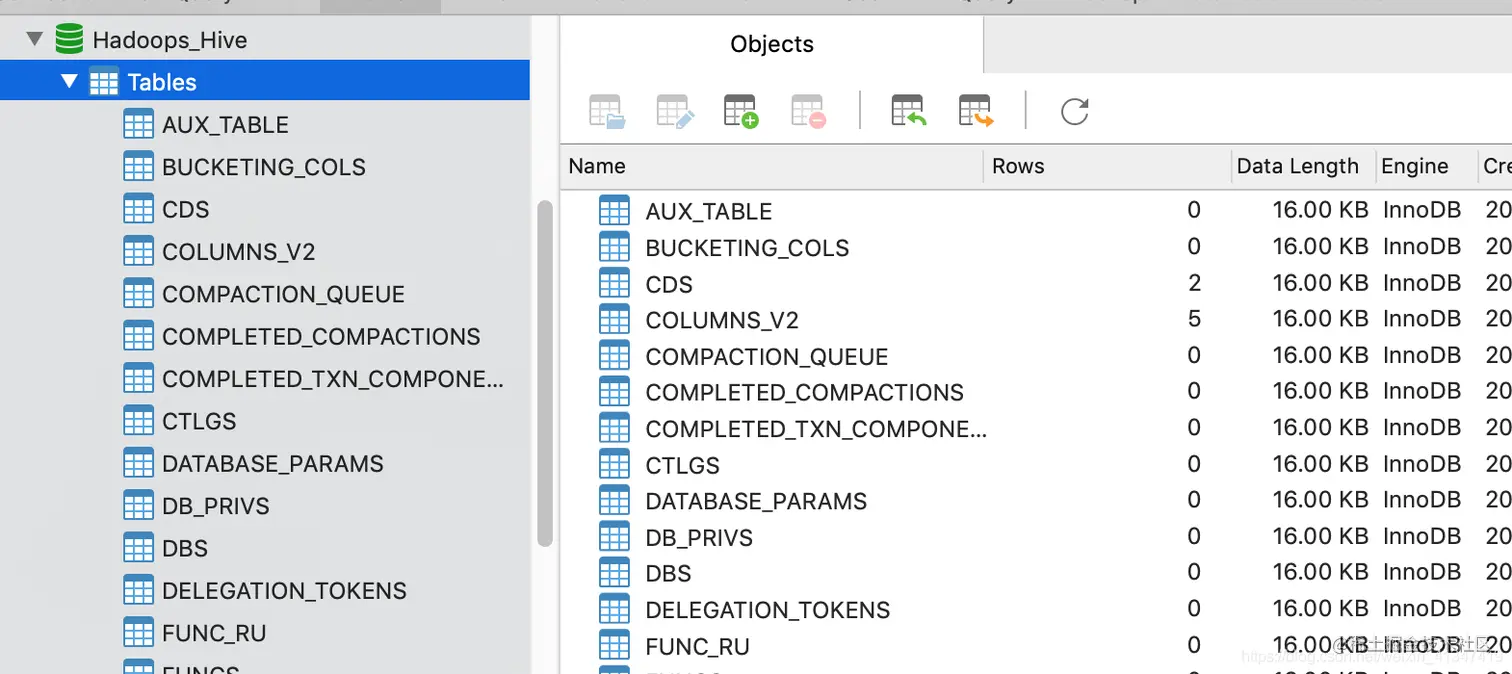1512x674 pixels.
Task: Select DELEGATION_TOKENS in sidebar tree
Action: pos(284,591)
